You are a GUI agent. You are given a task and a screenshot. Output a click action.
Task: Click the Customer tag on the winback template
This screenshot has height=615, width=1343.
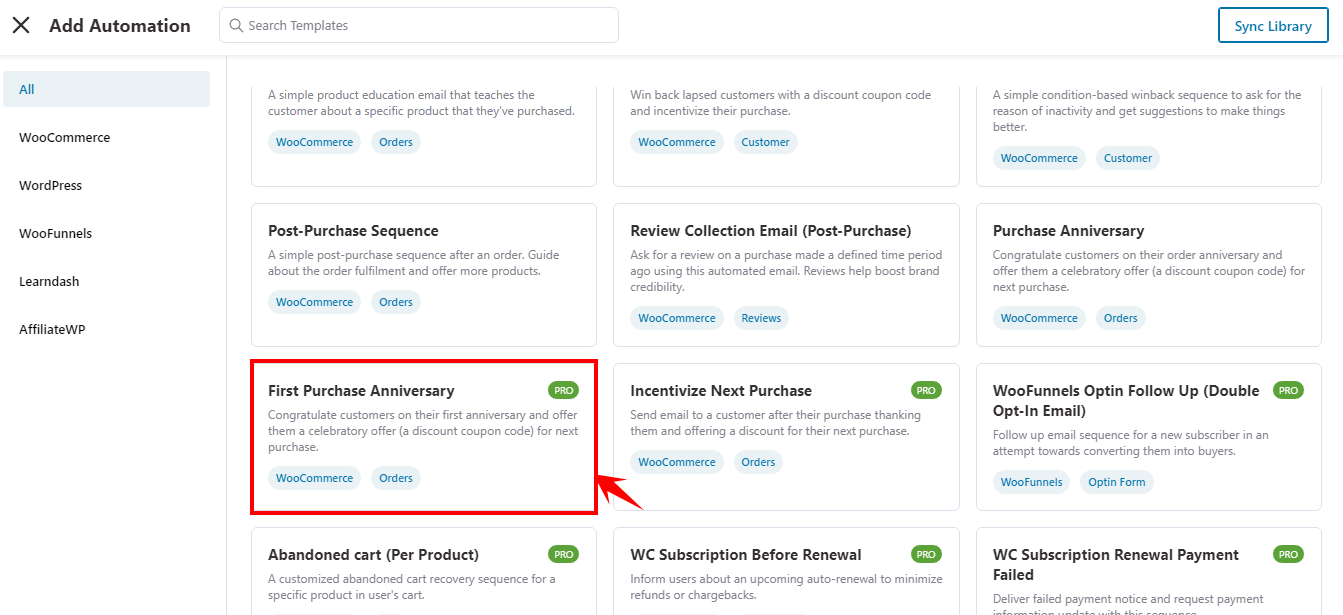click(765, 141)
